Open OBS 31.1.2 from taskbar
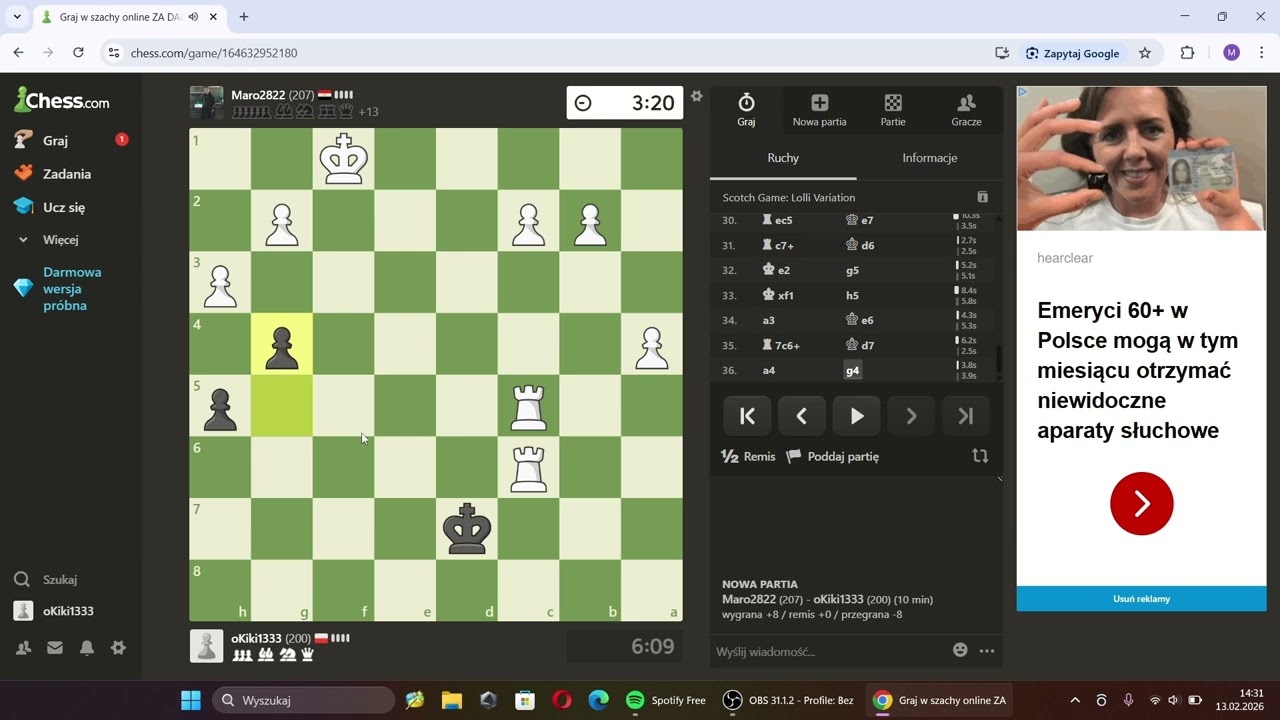The height and width of the screenshot is (720, 1280). 789,700
